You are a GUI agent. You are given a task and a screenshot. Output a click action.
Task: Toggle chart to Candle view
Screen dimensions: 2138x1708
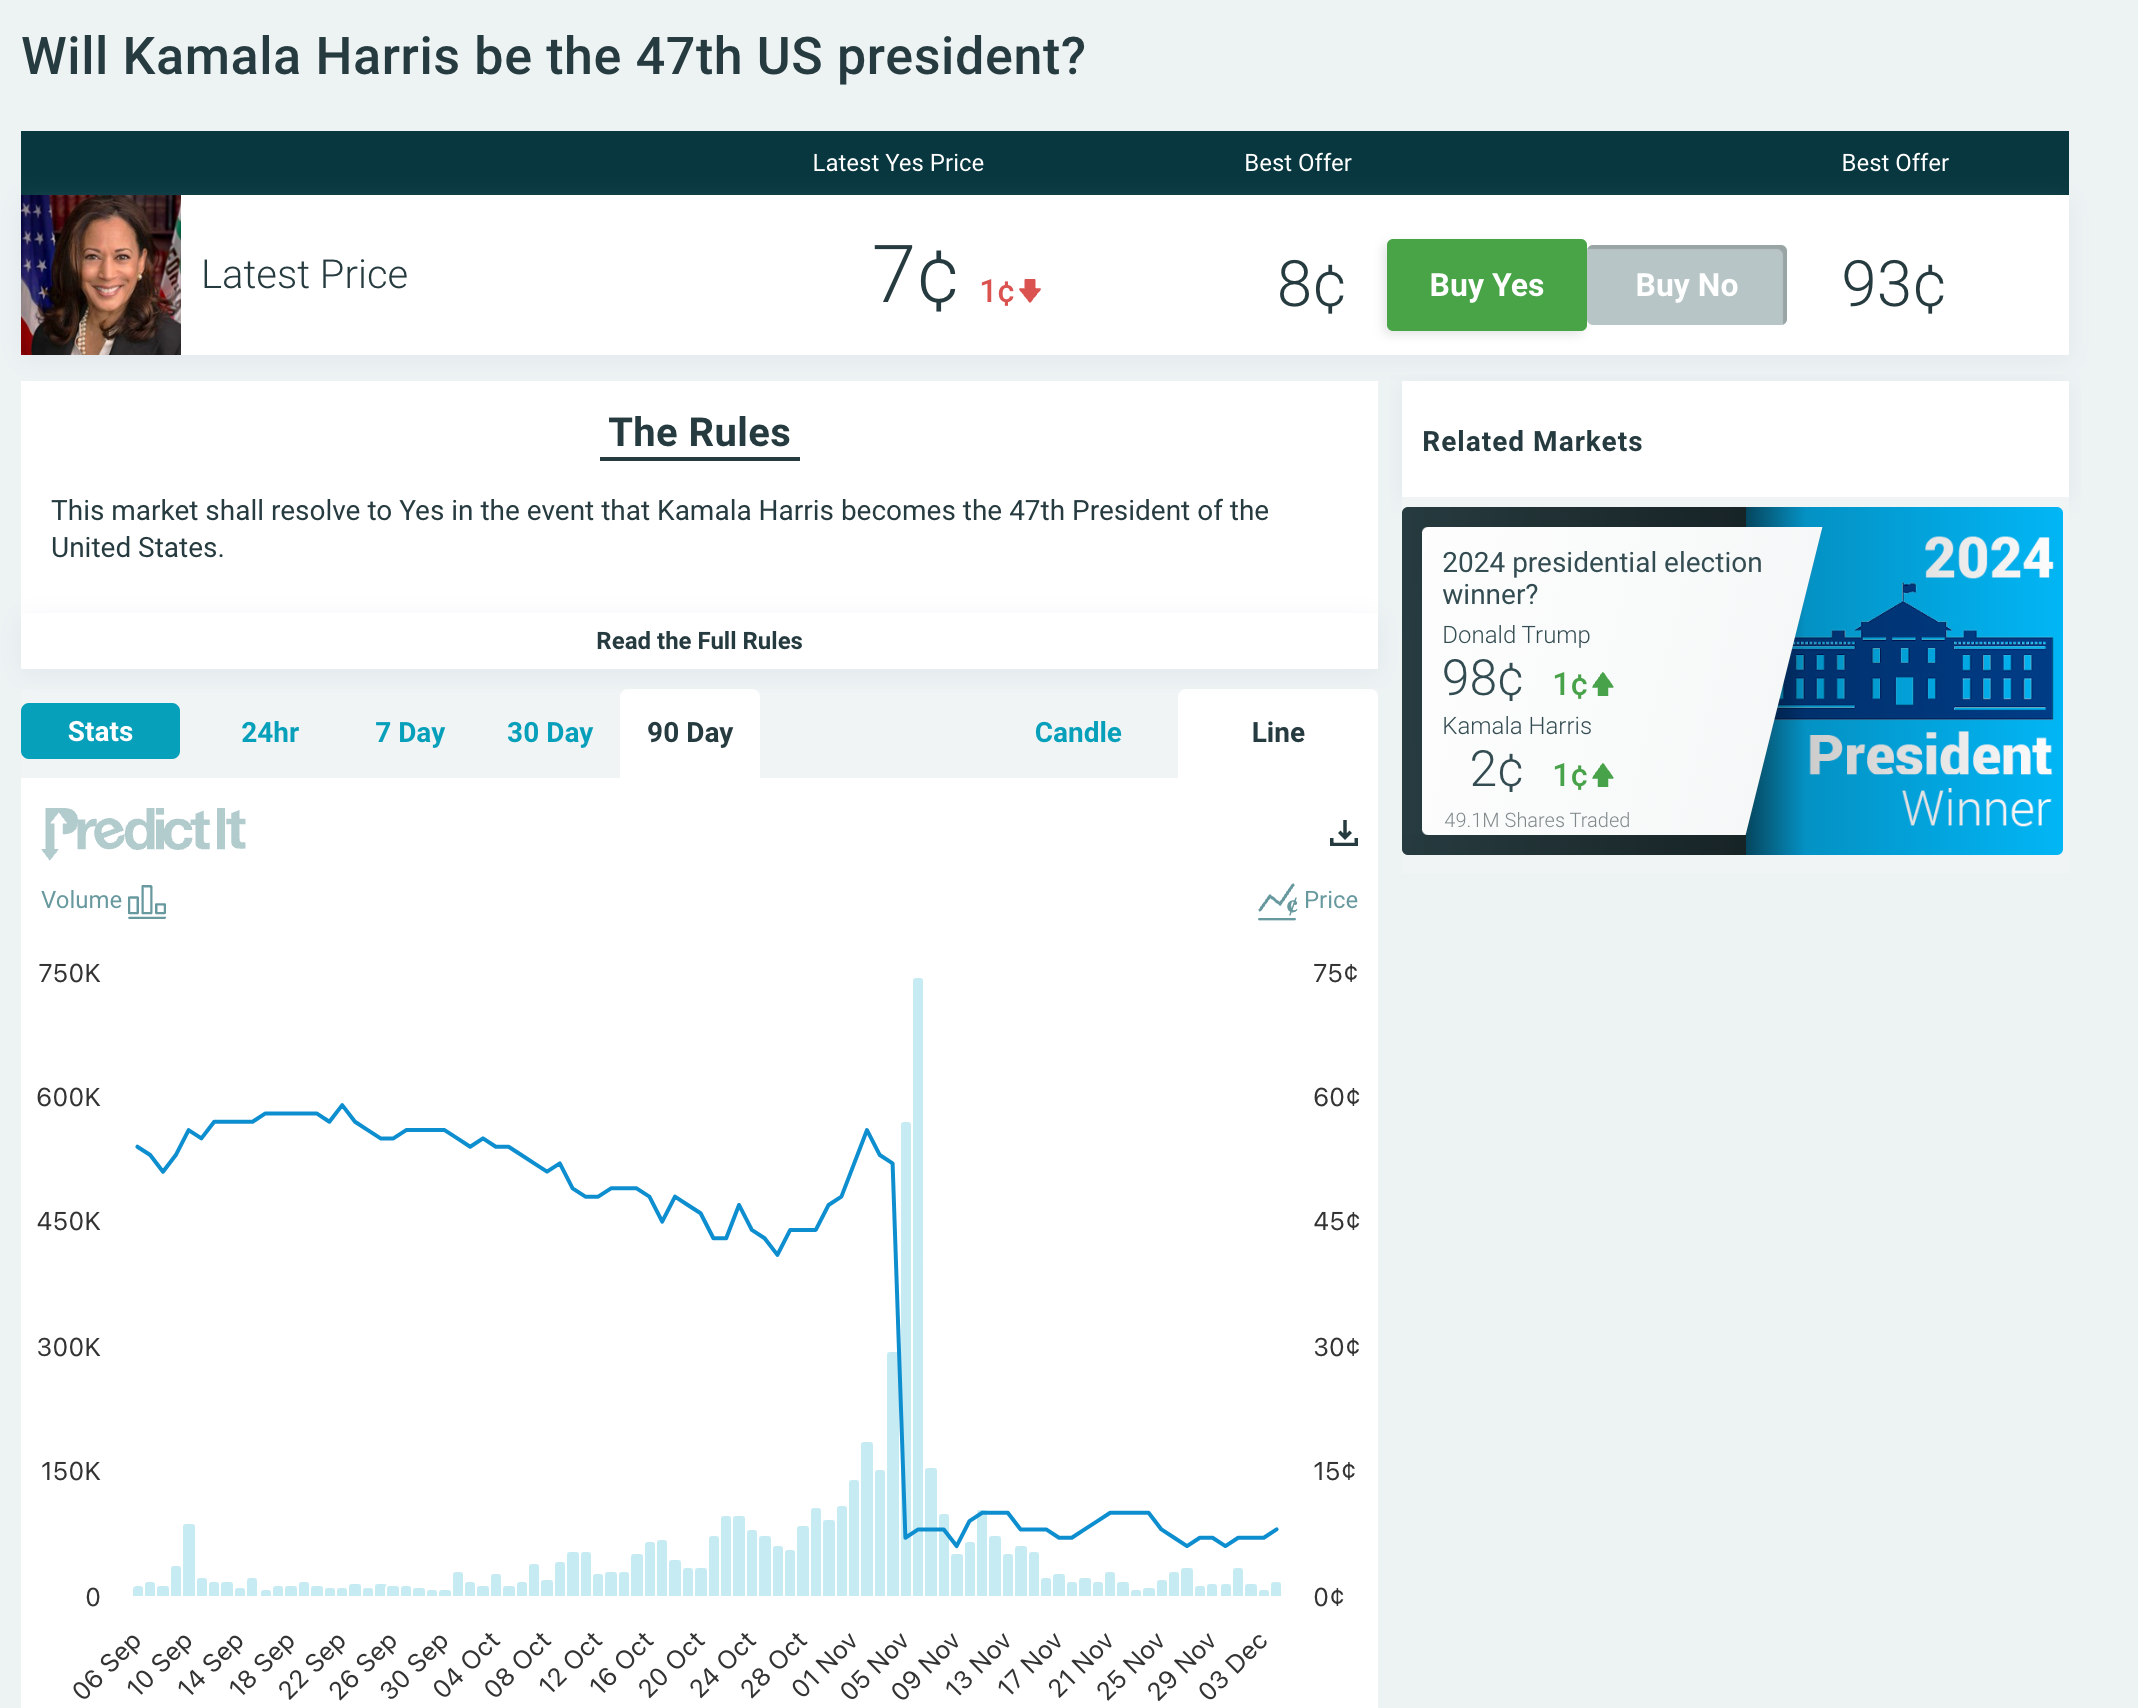tap(1078, 733)
